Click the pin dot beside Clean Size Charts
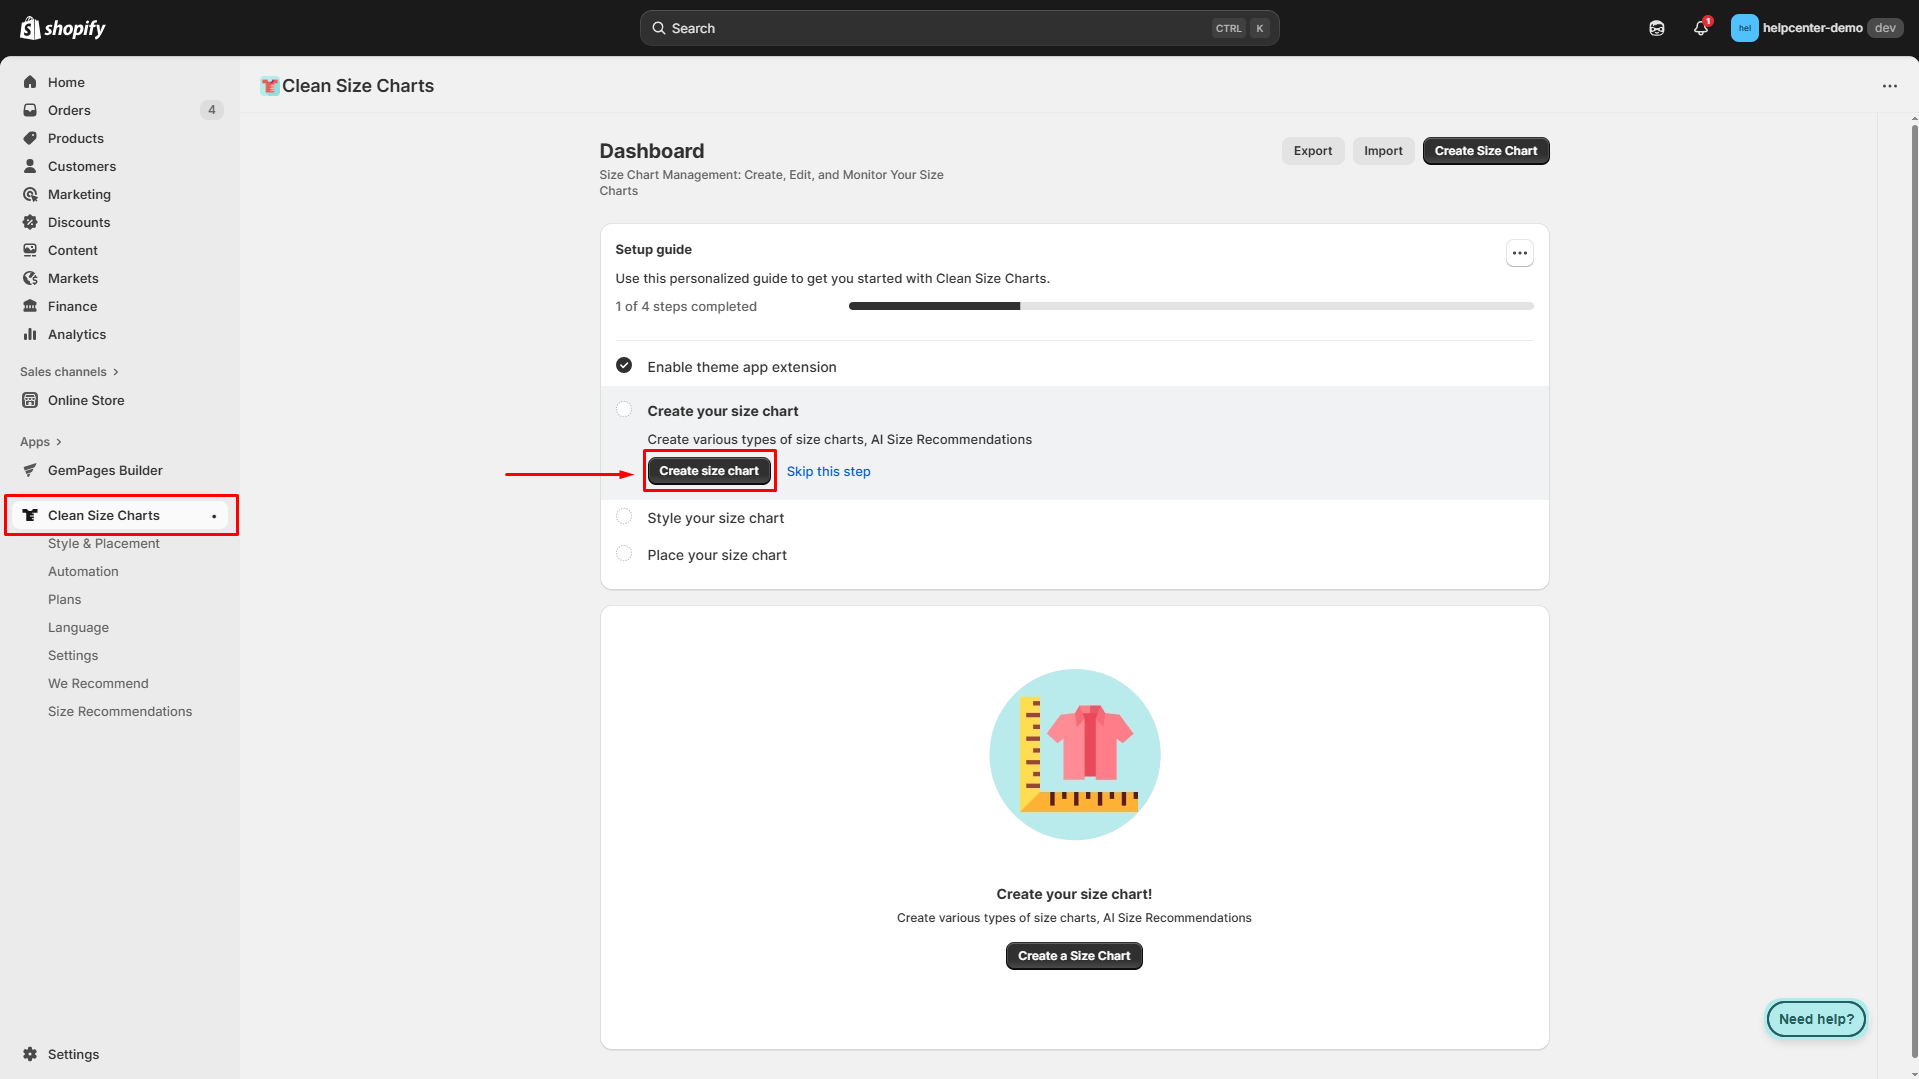The width and height of the screenshot is (1919, 1079). tap(214, 516)
